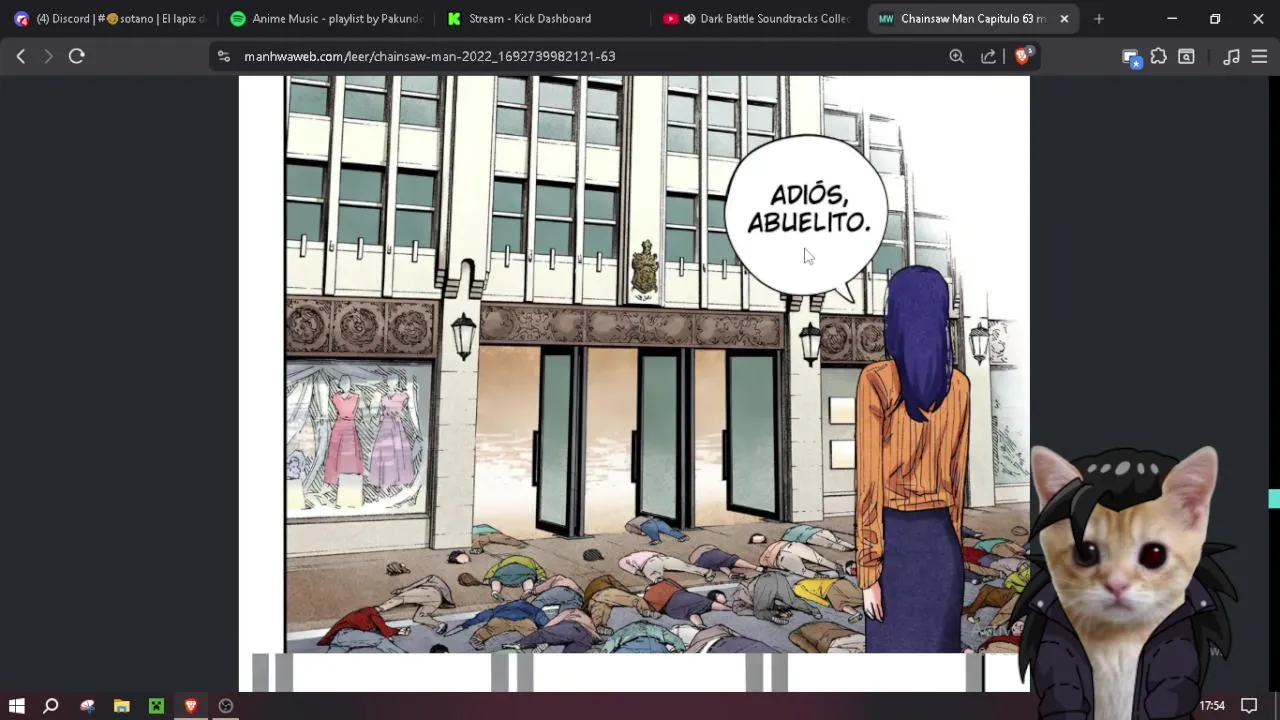Close the Chainsaw Man tab
This screenshot has height=720, width=1280.
click(1064, 19)
